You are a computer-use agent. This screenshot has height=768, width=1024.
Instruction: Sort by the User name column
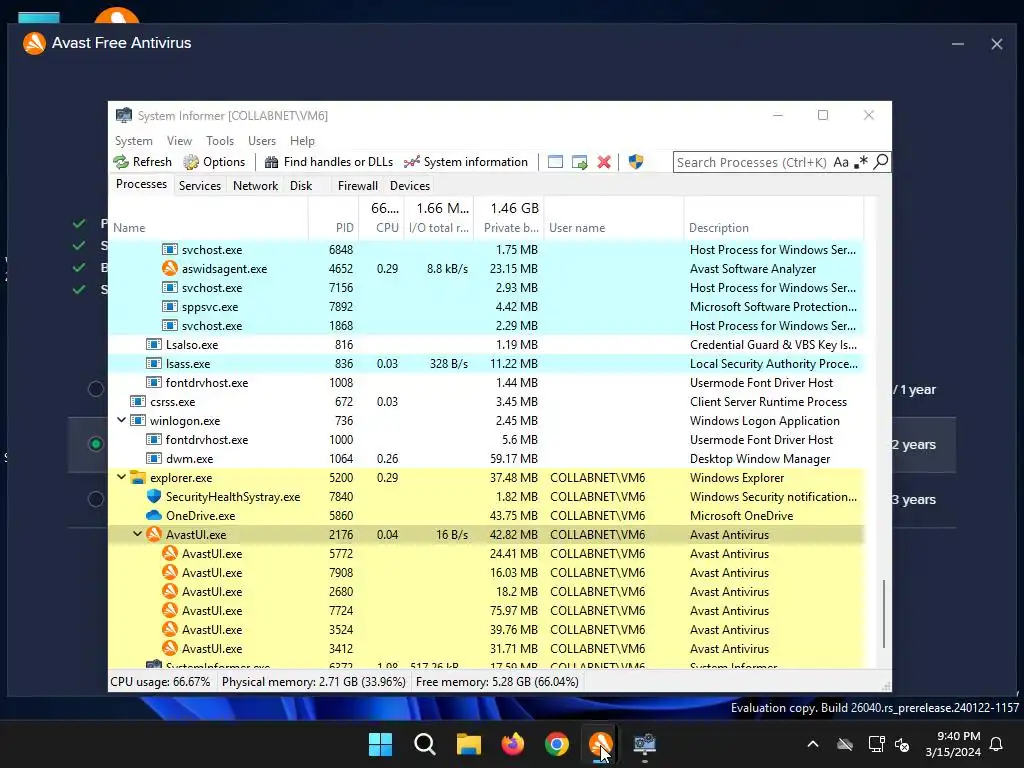(613, 228)
